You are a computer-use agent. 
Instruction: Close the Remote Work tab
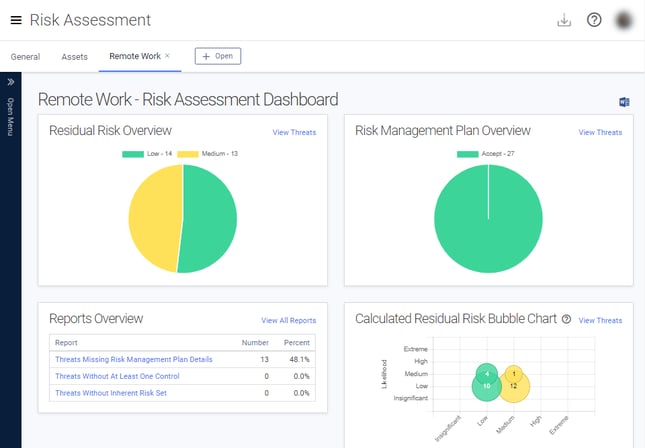[x=167, y=56]
